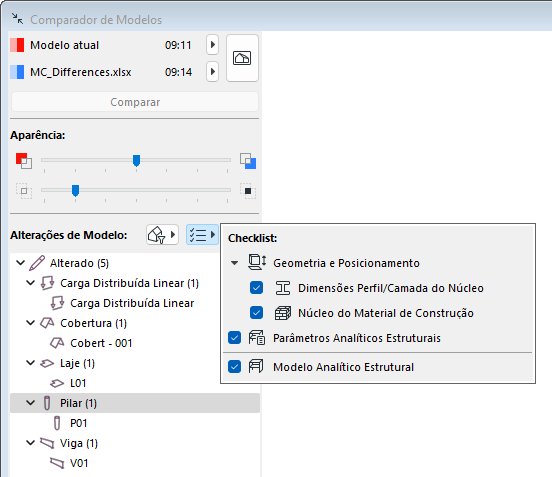Click the 09:11 timestamp
This screenshot has width=552, height=477.
point(178,45)
